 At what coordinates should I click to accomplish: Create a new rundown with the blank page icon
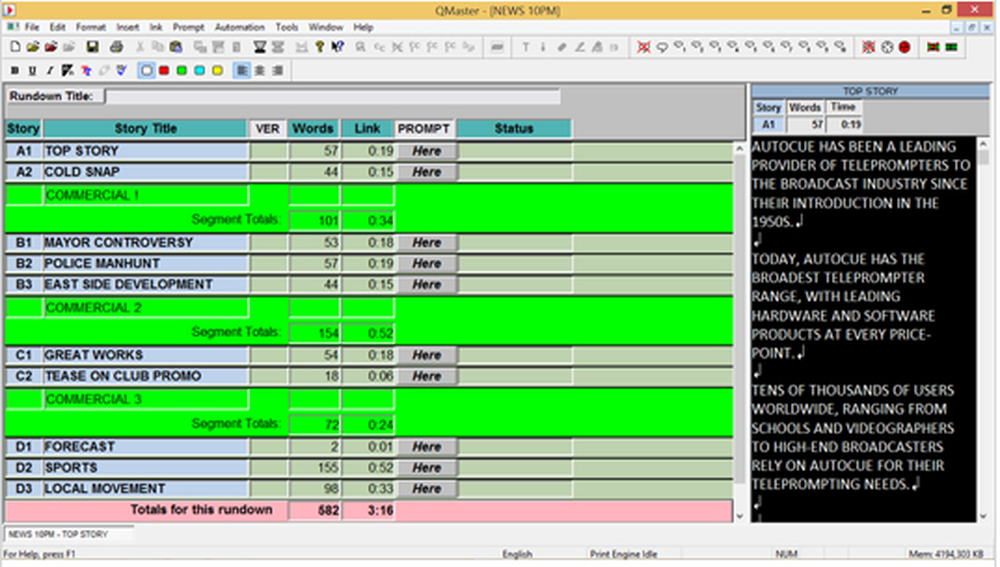pos(15,47)
